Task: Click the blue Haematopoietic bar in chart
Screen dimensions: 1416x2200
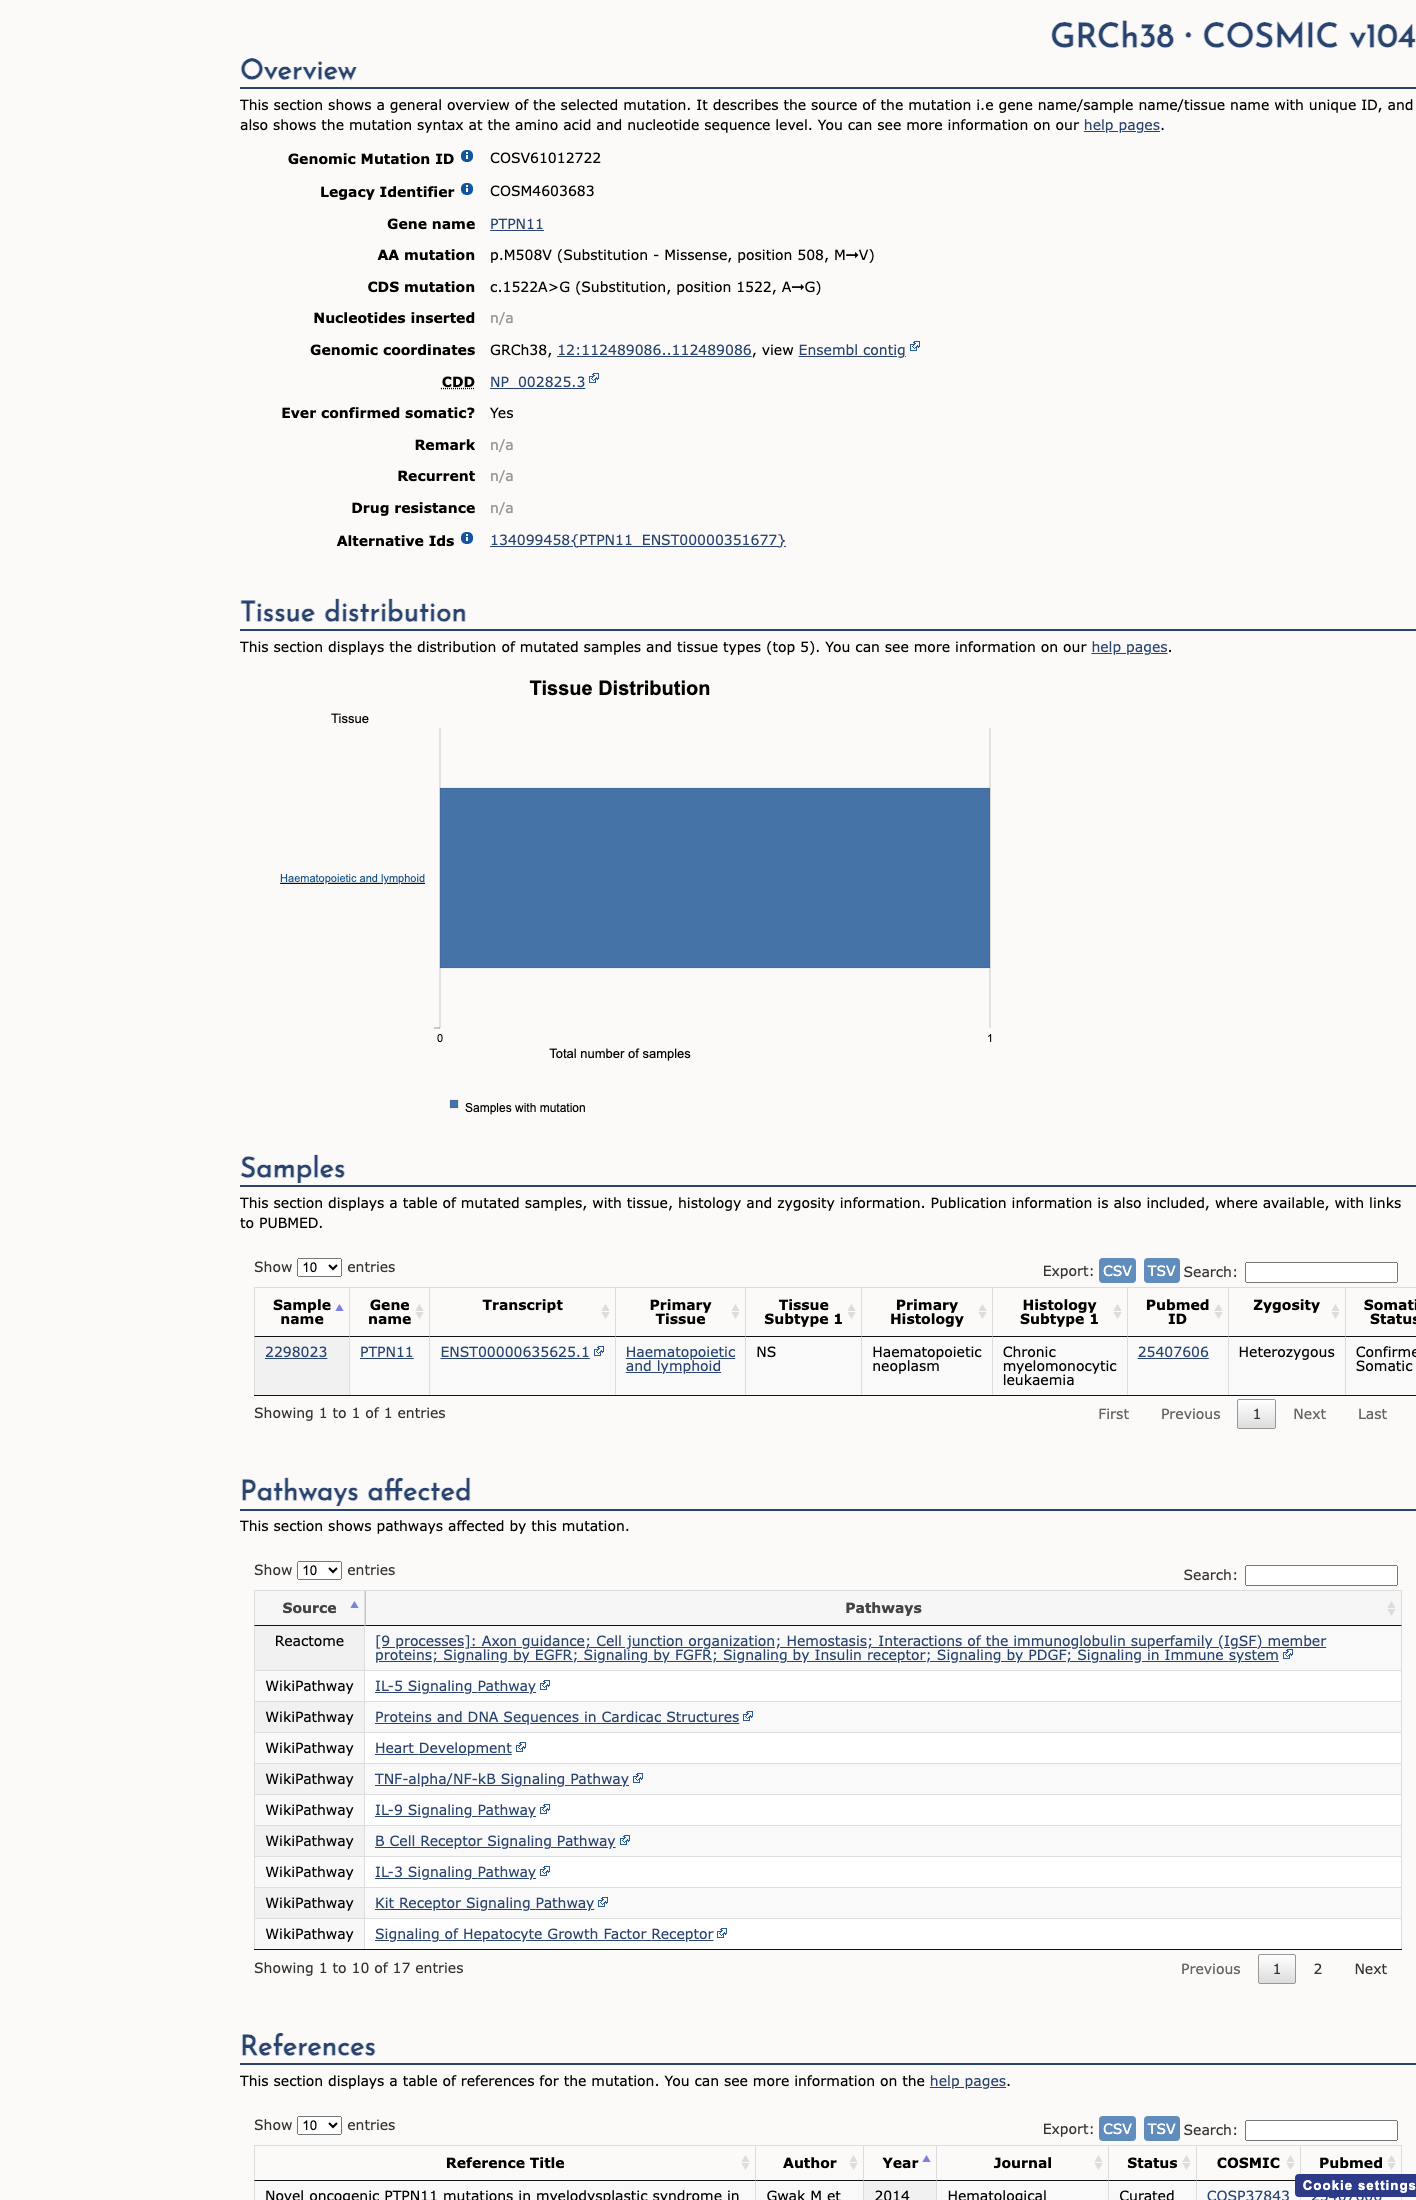Action: pyautogui.click(x=715, y=878)
